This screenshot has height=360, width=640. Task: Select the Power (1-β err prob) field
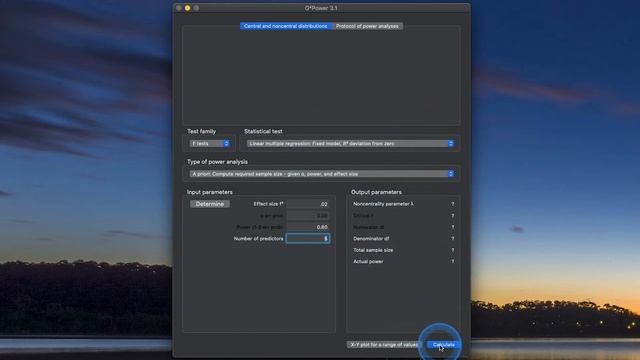(308, 227)
